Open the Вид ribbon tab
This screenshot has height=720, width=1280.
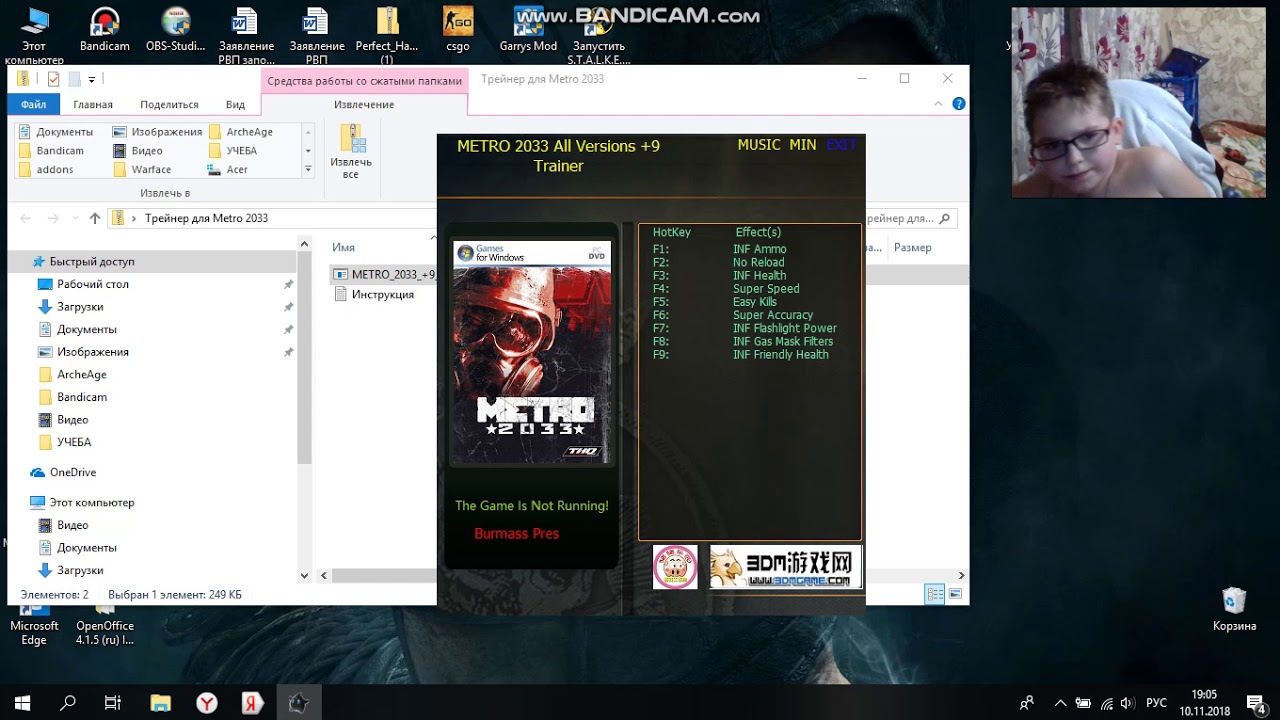click(x=235, y=104)
